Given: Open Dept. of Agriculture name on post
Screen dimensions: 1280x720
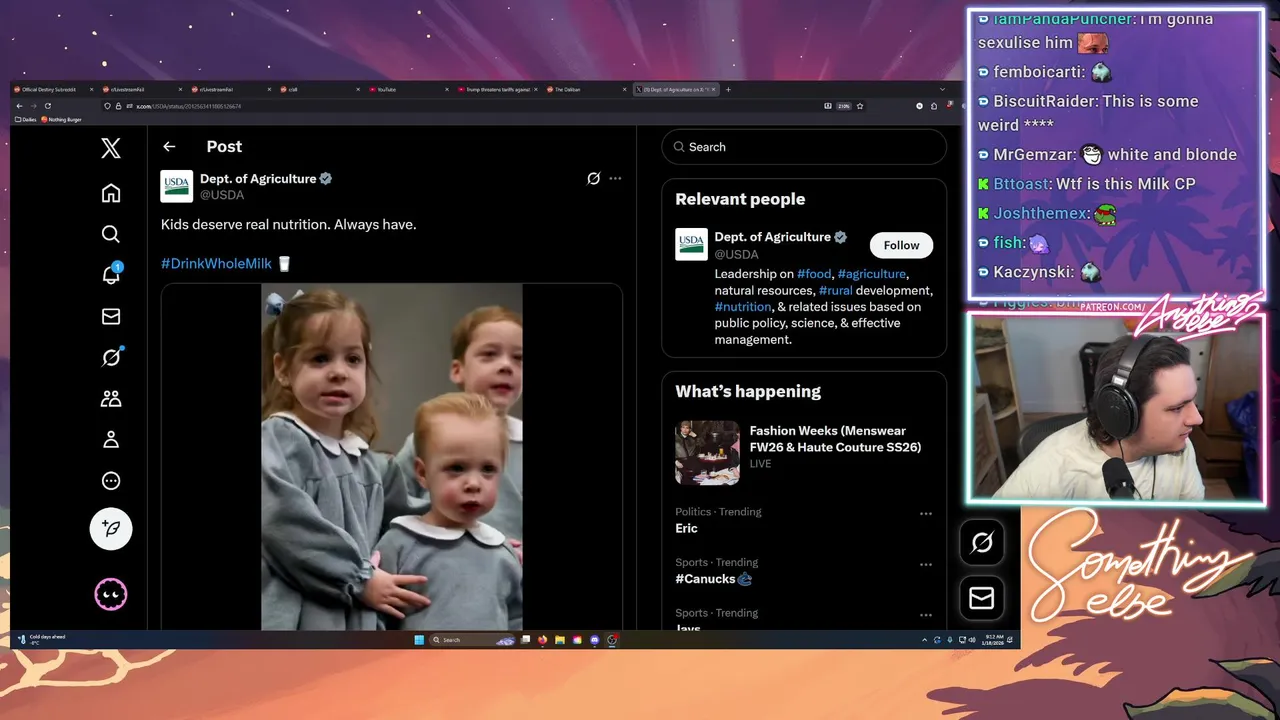Looking at the screenshot, I should 258,178.
